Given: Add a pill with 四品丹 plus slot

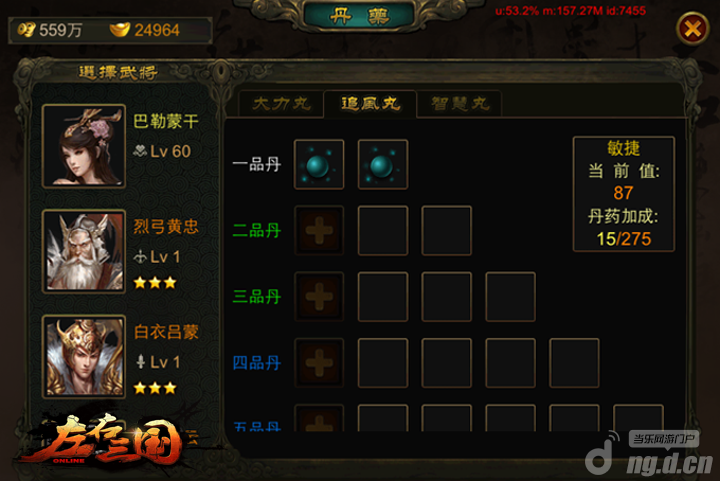Looking at the screenshot, I should coord(319,363).
